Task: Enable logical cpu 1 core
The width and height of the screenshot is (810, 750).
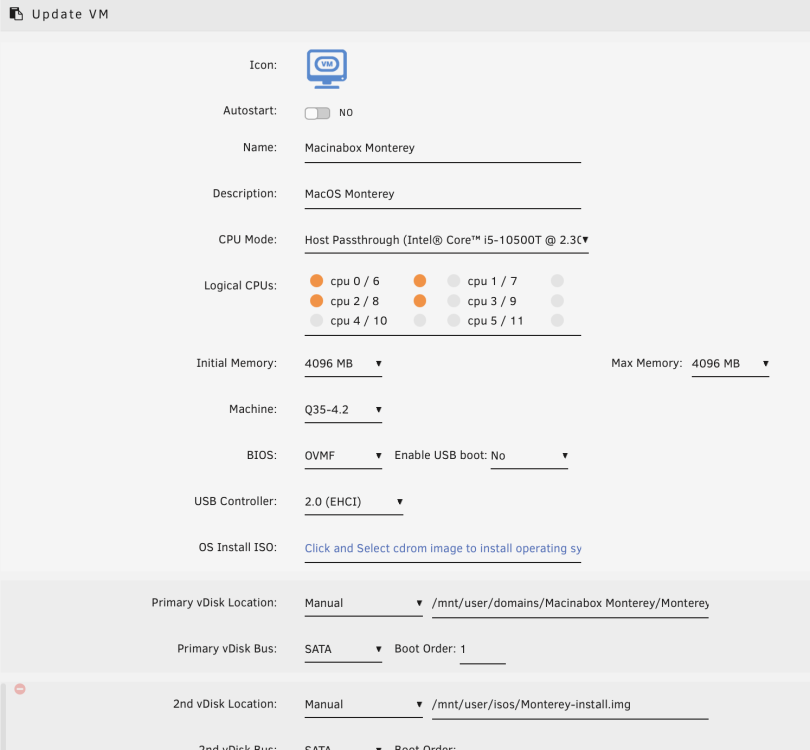Action: 454,280
